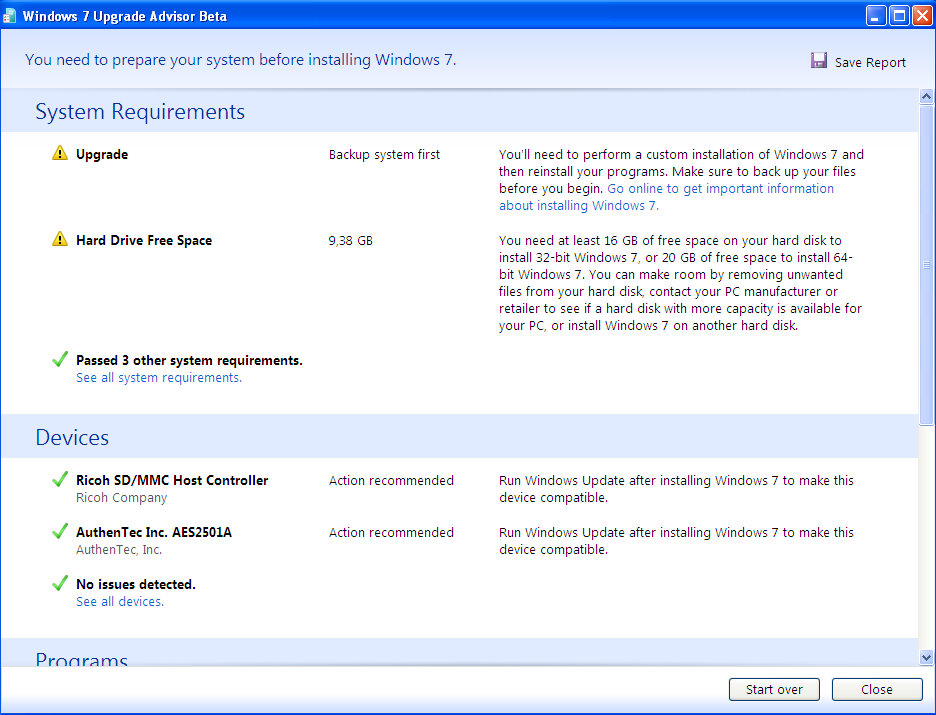Click the Upgrade warning triangle icon
Image resolution: width=936 pixels, height=715 pixels.
[60, 153]
